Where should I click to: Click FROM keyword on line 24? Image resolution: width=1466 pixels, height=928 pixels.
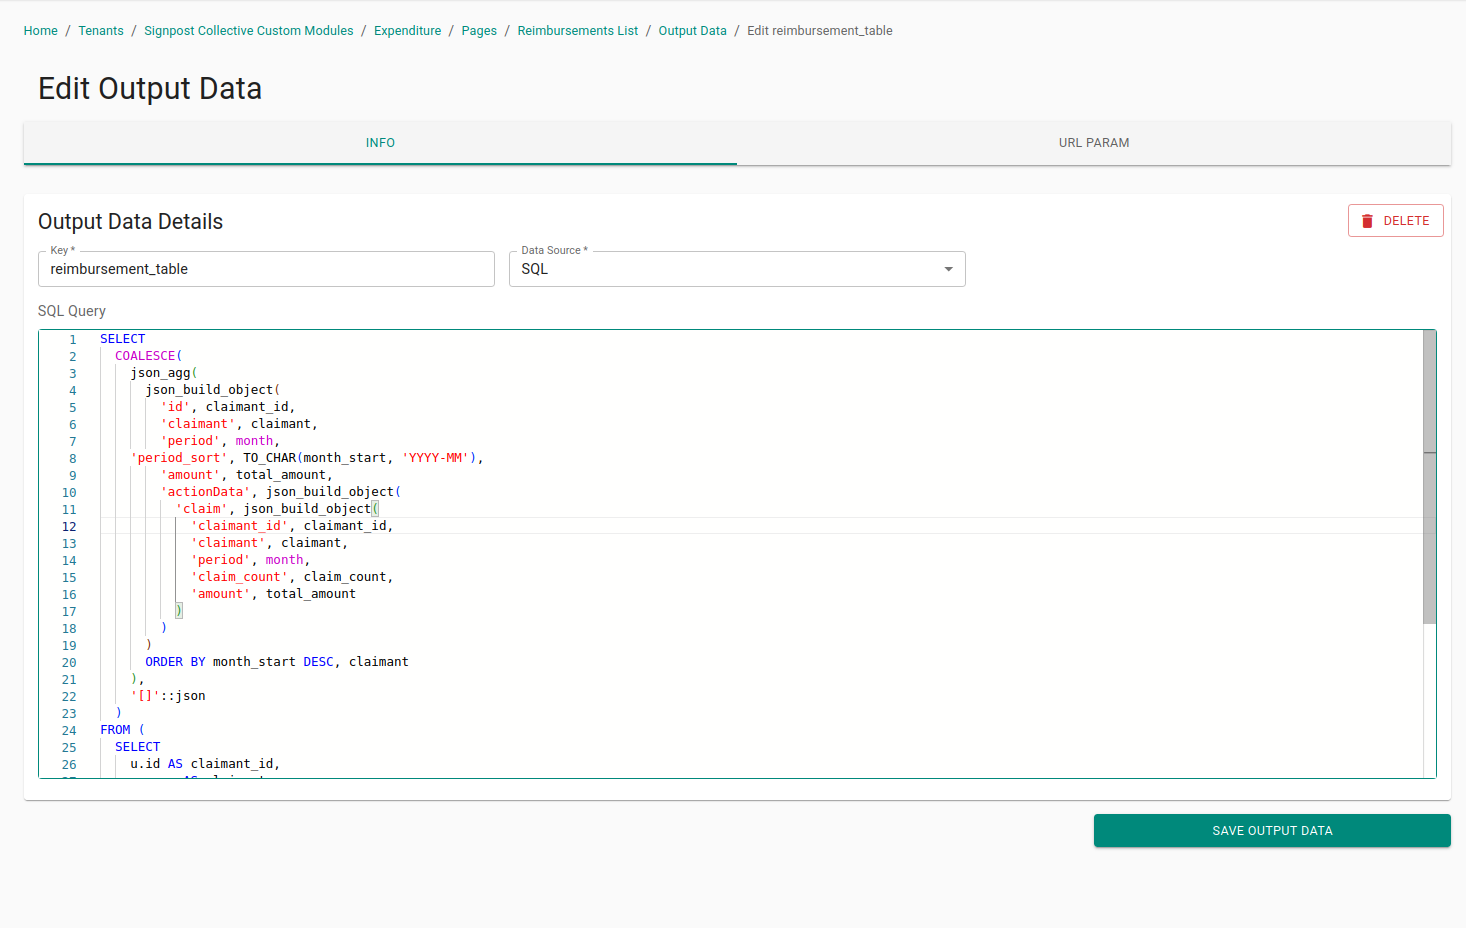pos(115,730)
